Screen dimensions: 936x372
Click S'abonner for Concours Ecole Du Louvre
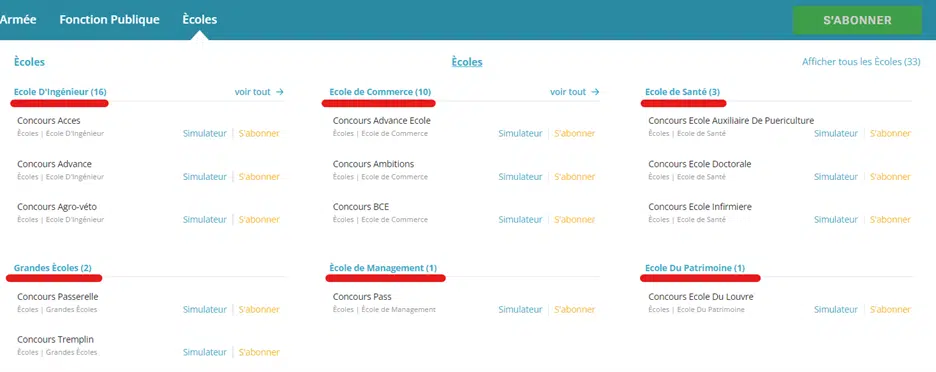[x=891, y=310]
